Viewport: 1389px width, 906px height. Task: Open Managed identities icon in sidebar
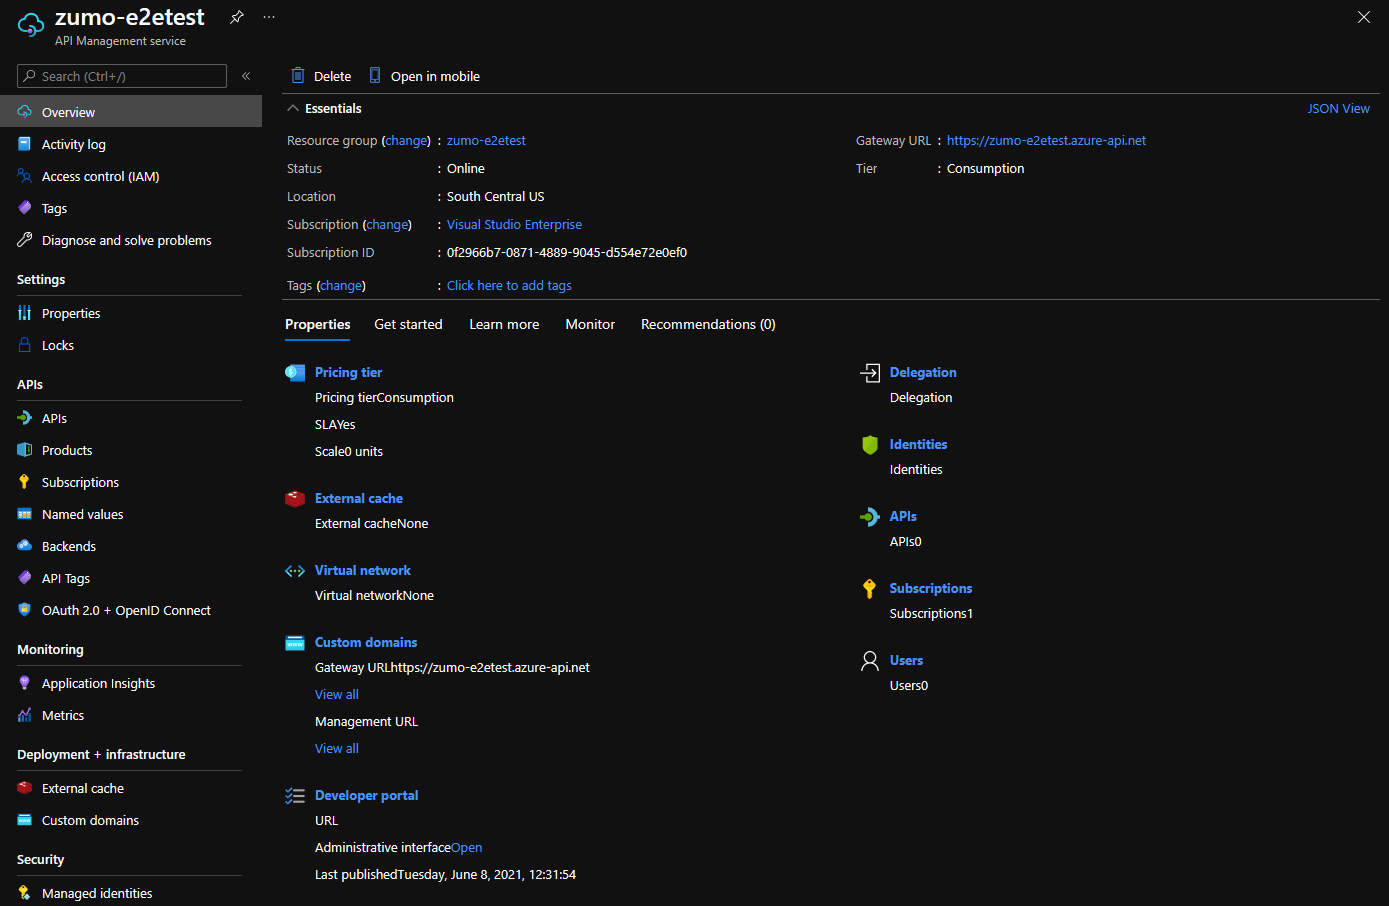(25, 893)
